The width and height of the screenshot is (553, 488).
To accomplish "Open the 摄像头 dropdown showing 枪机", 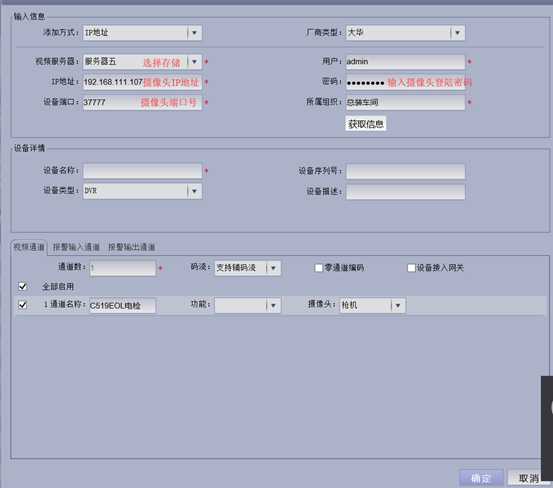I will (x=398, y=305).
